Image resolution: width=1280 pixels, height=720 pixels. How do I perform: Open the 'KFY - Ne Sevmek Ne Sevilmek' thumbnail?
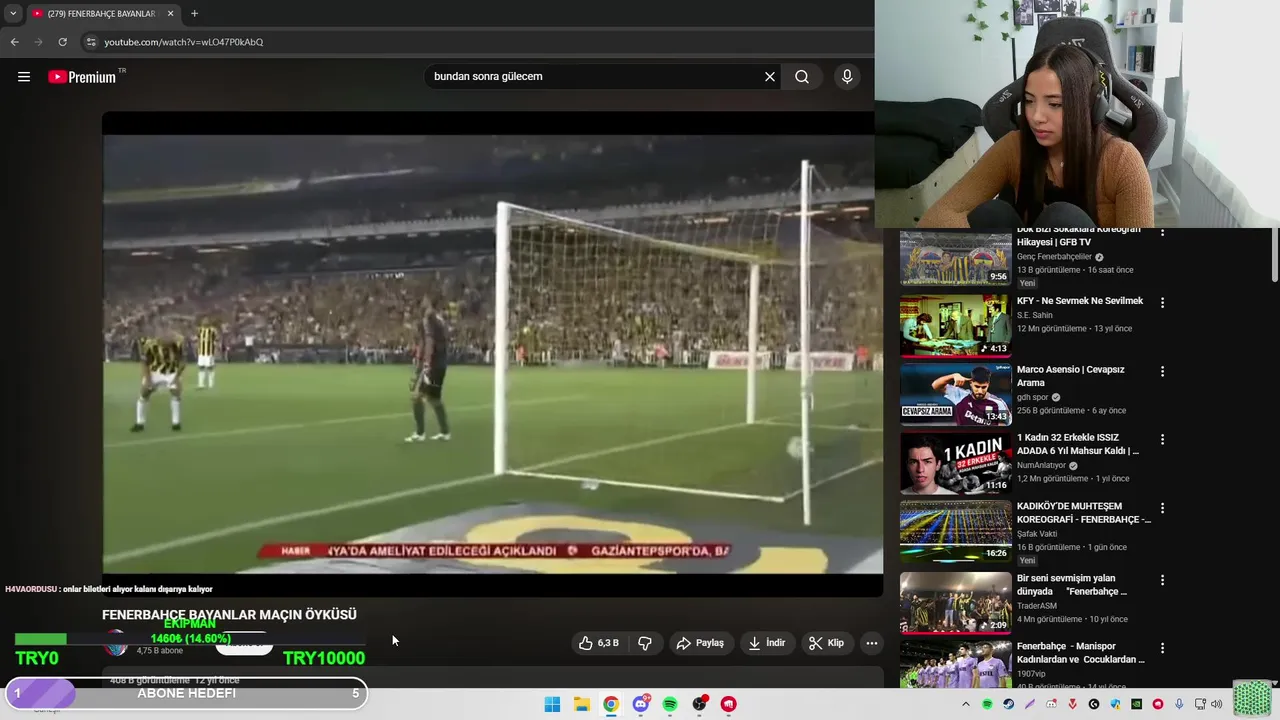point(955,325)
